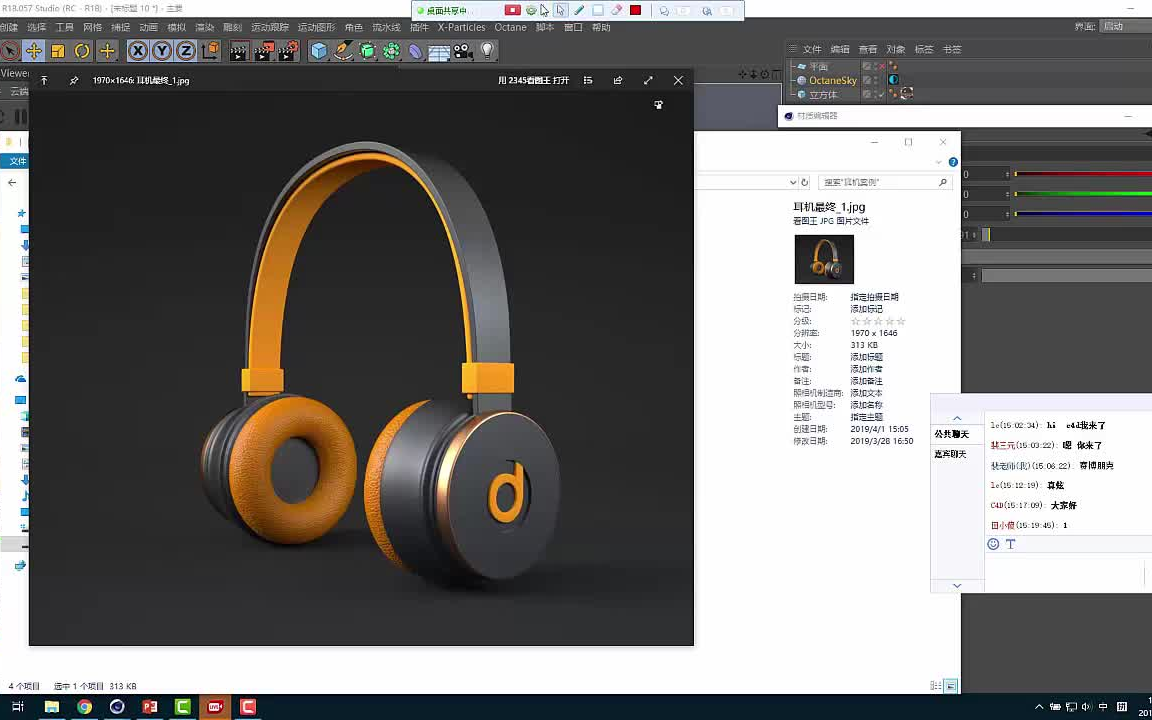Open the Octane menu
This screenshot has height=720, width=1152.
pyautogui.click(x=510, y=27)
